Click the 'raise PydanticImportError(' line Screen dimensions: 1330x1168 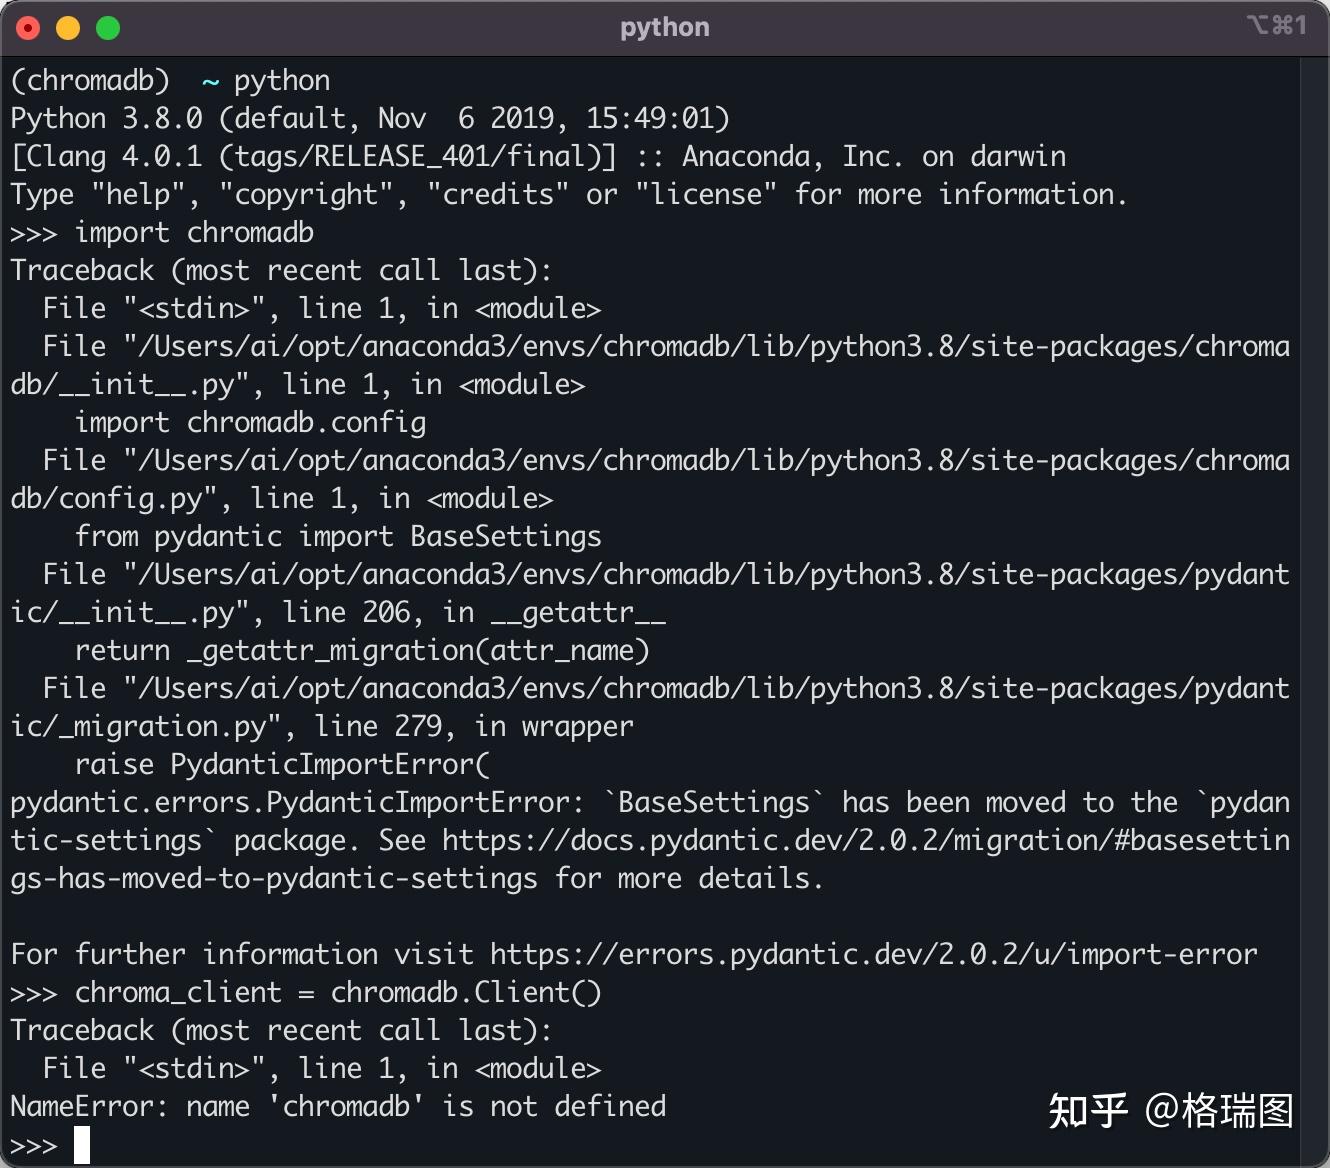click(x=282, y=765)
